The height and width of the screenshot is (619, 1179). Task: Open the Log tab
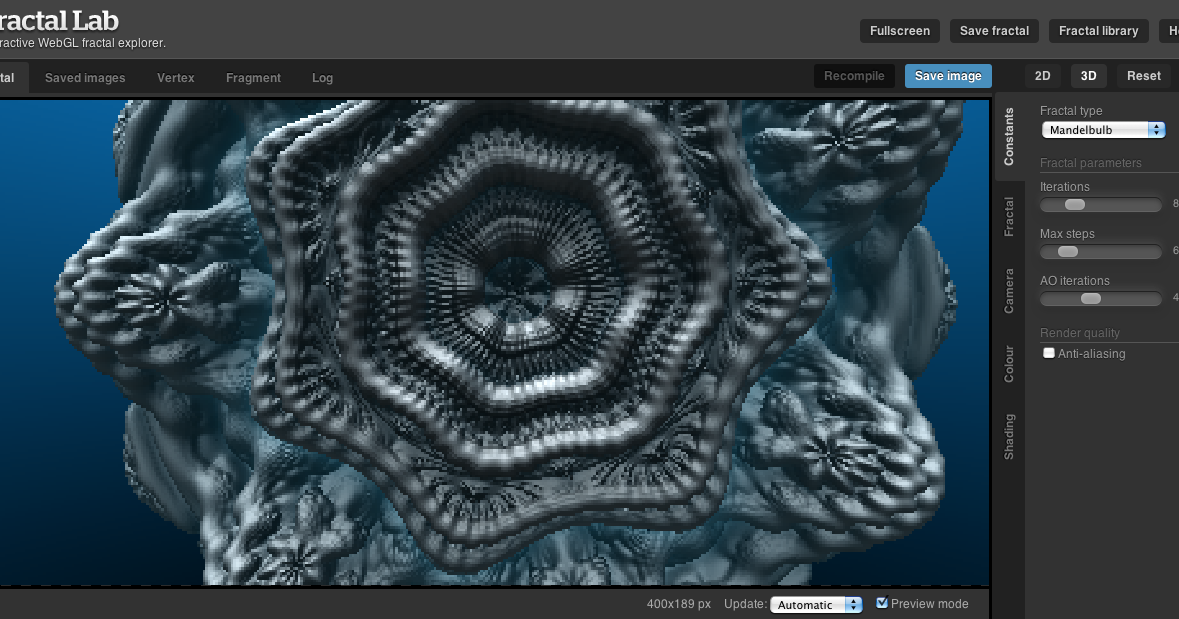coord(322,78)
